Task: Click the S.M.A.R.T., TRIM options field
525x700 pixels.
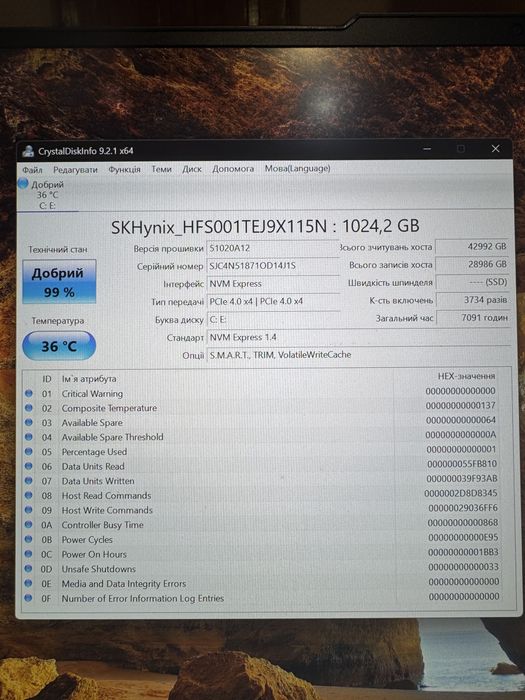Action: point(359,355)
